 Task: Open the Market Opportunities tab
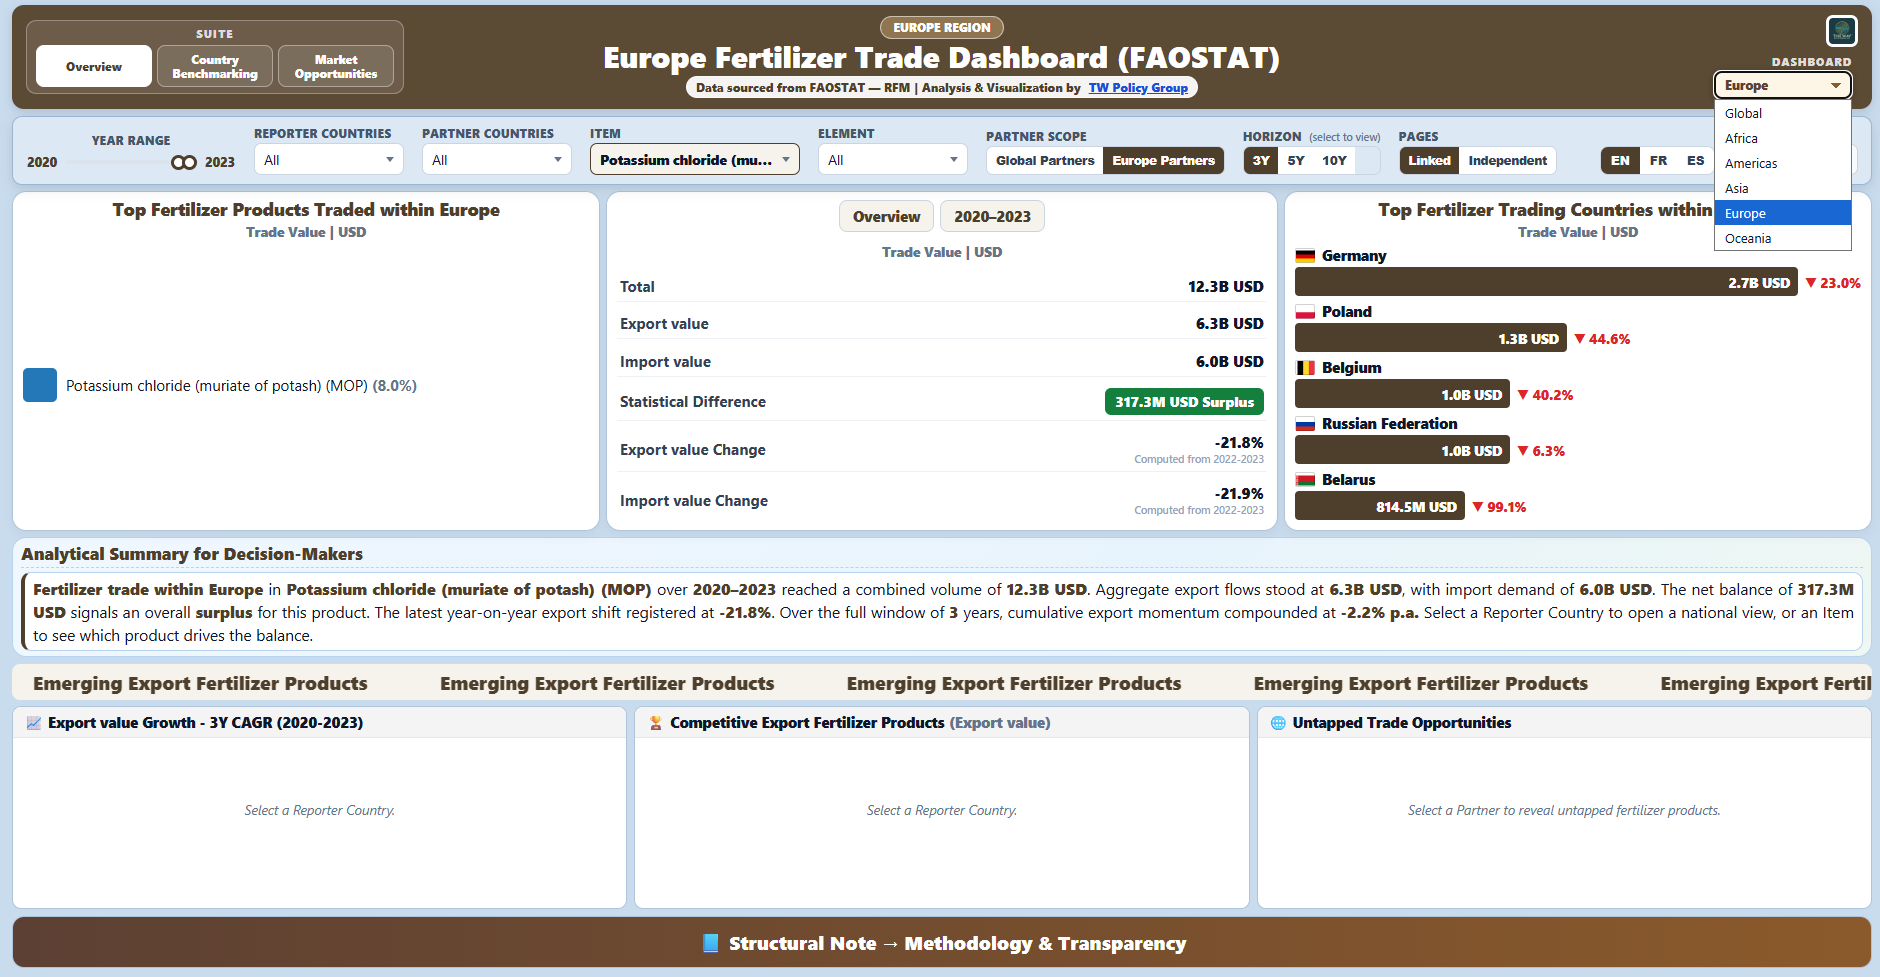pos(336,67)
